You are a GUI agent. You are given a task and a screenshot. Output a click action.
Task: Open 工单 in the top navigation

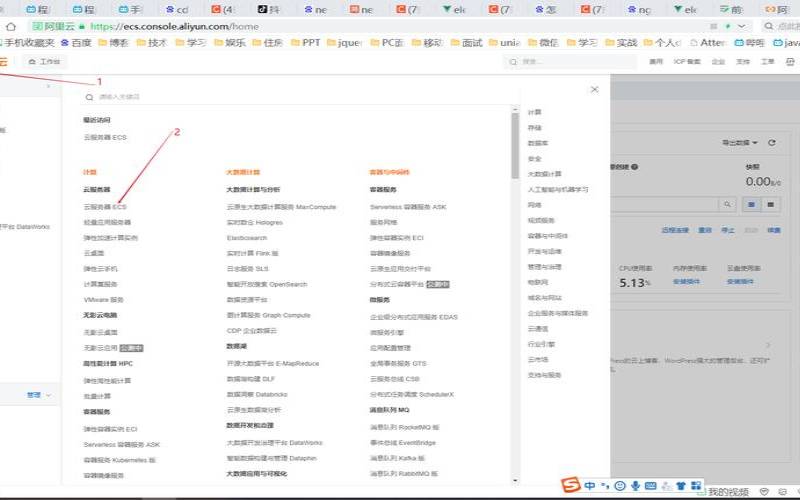768,62
